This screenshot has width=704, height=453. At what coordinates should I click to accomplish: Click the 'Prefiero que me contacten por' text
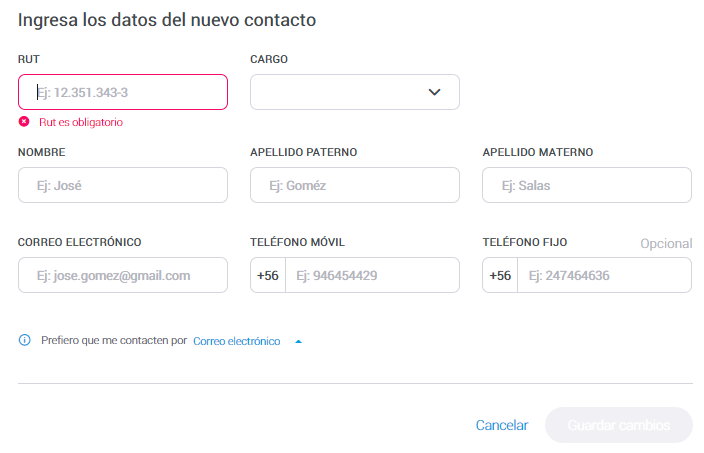(x=114, y=340)
